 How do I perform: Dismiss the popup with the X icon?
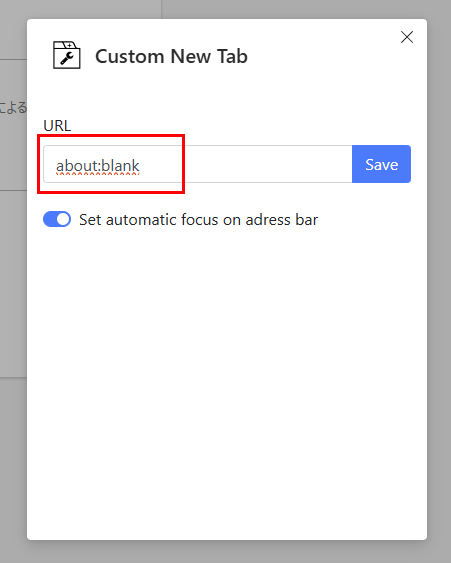tap(407, 37)
